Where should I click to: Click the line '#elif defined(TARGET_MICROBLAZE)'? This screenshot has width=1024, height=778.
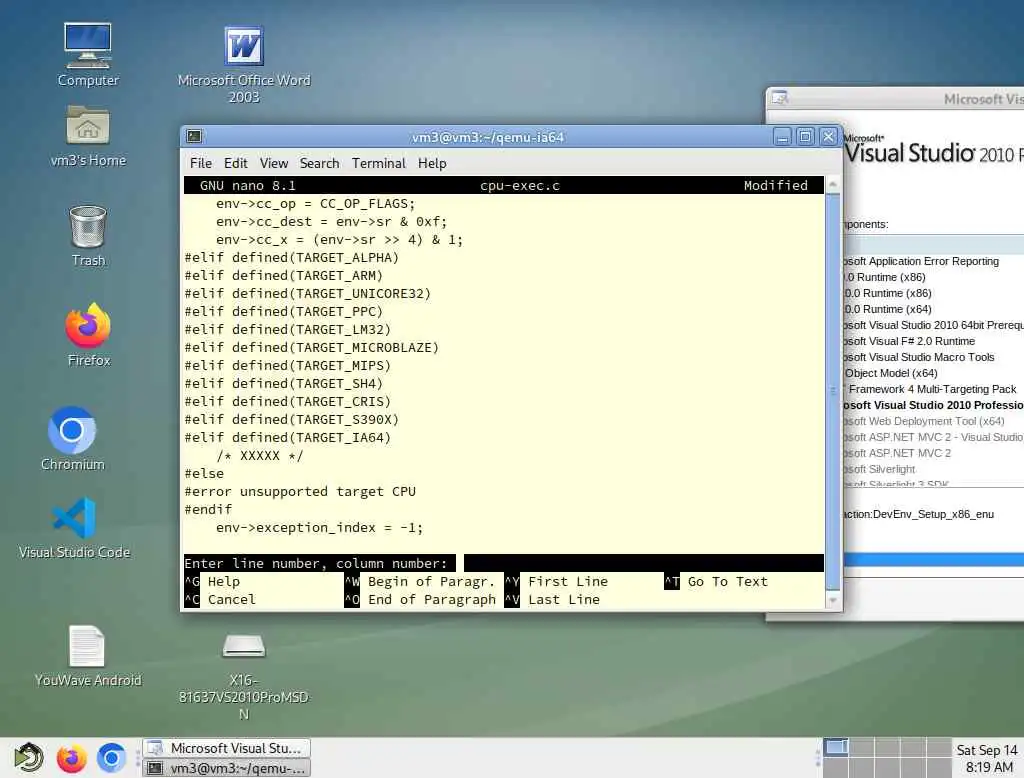click(312, 348)
